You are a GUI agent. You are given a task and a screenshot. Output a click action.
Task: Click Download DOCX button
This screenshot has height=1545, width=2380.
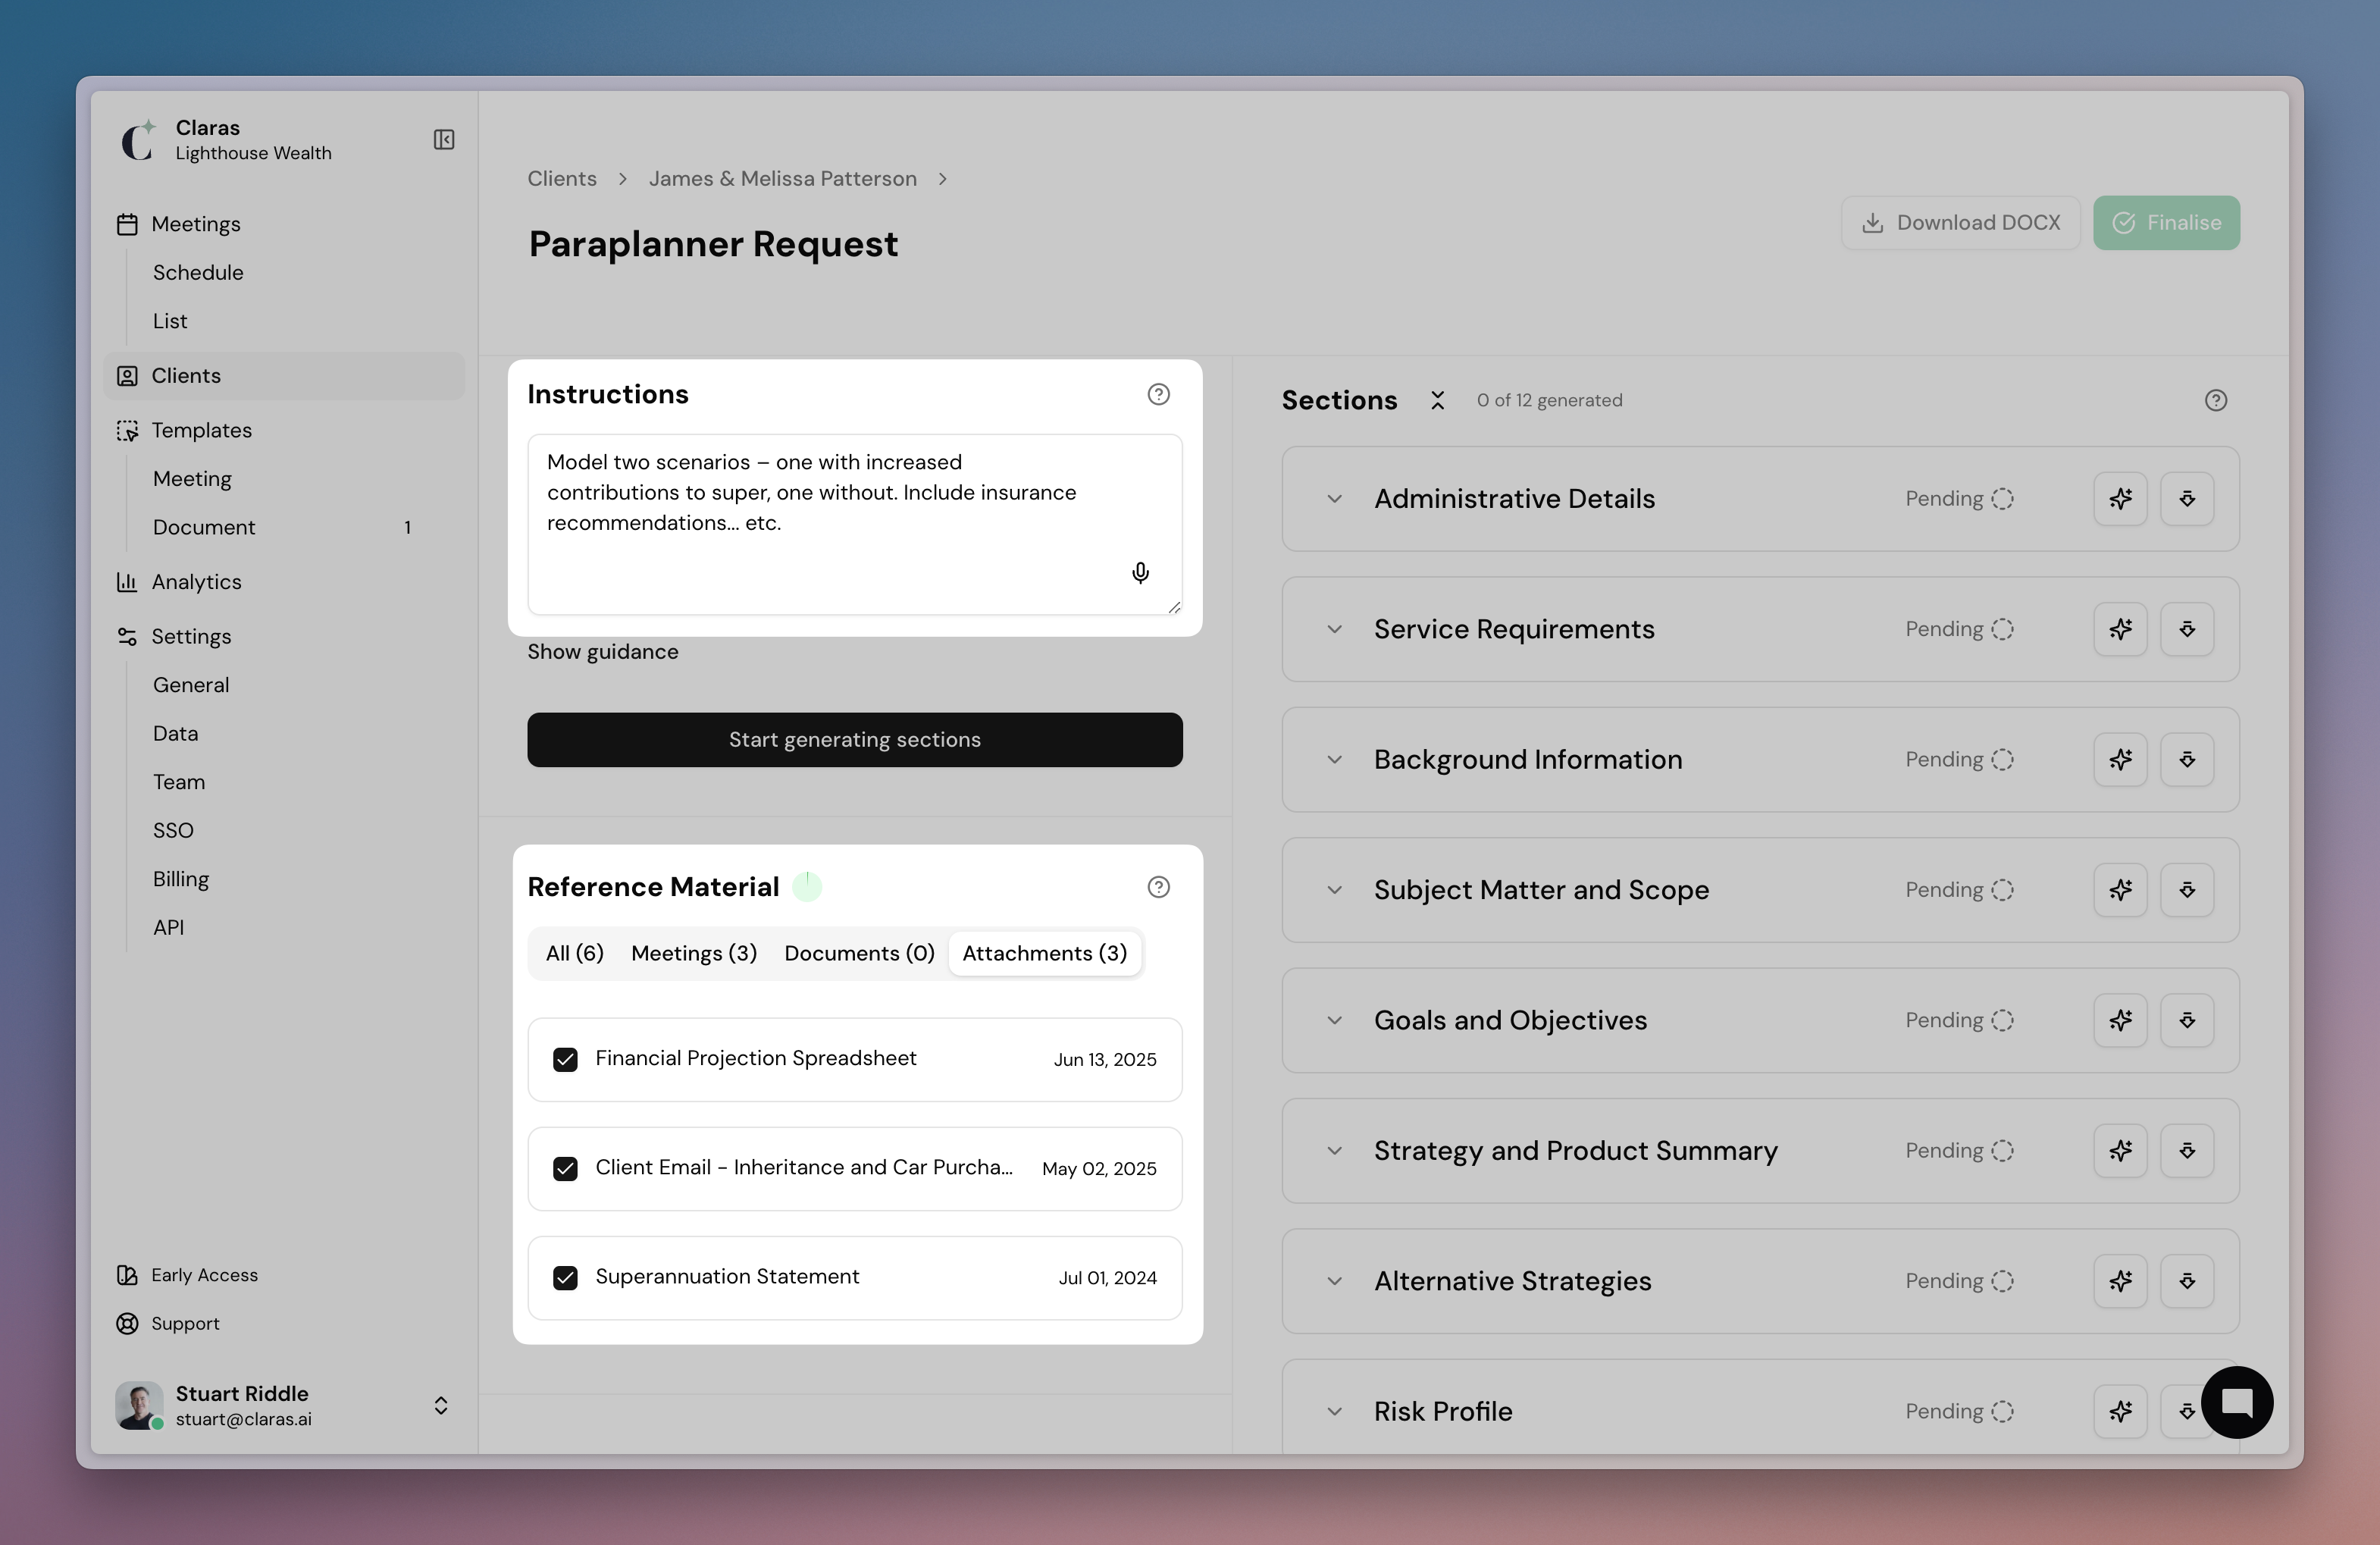coord(1960,223)
